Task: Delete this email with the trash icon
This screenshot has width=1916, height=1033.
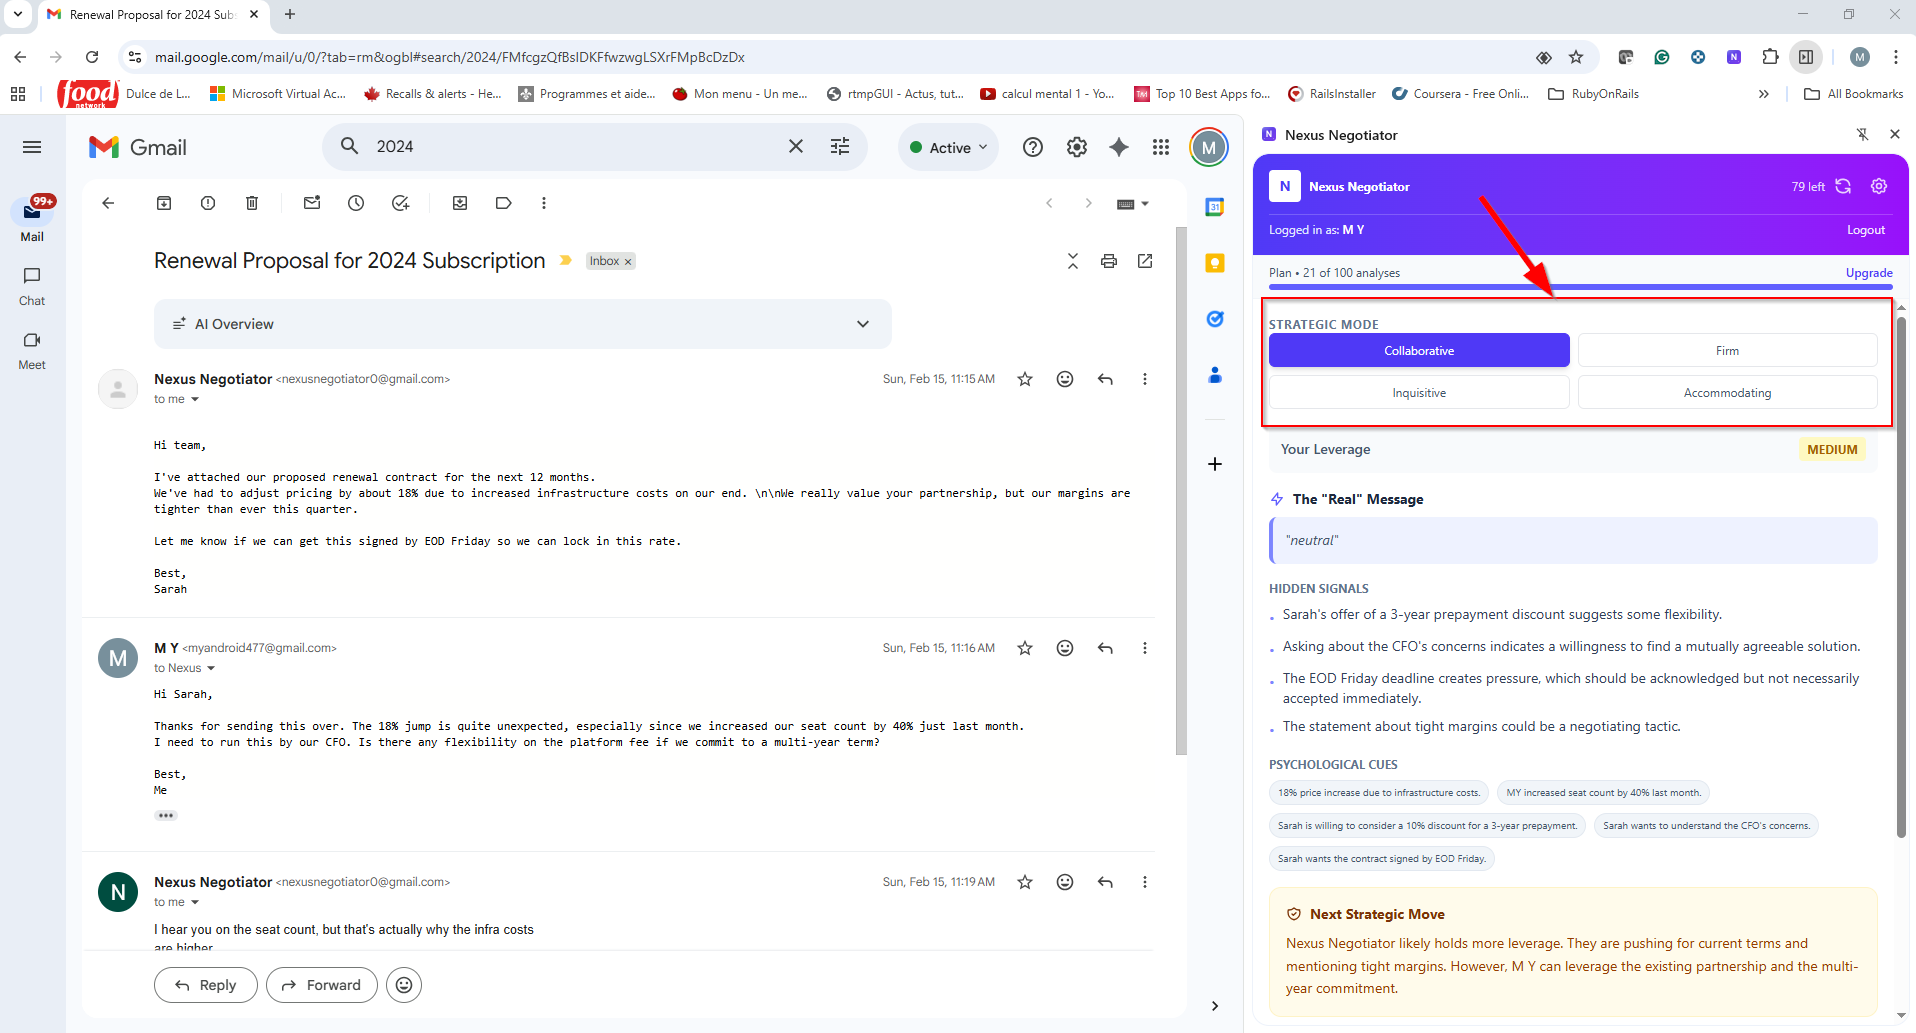Action: point(252,203)
